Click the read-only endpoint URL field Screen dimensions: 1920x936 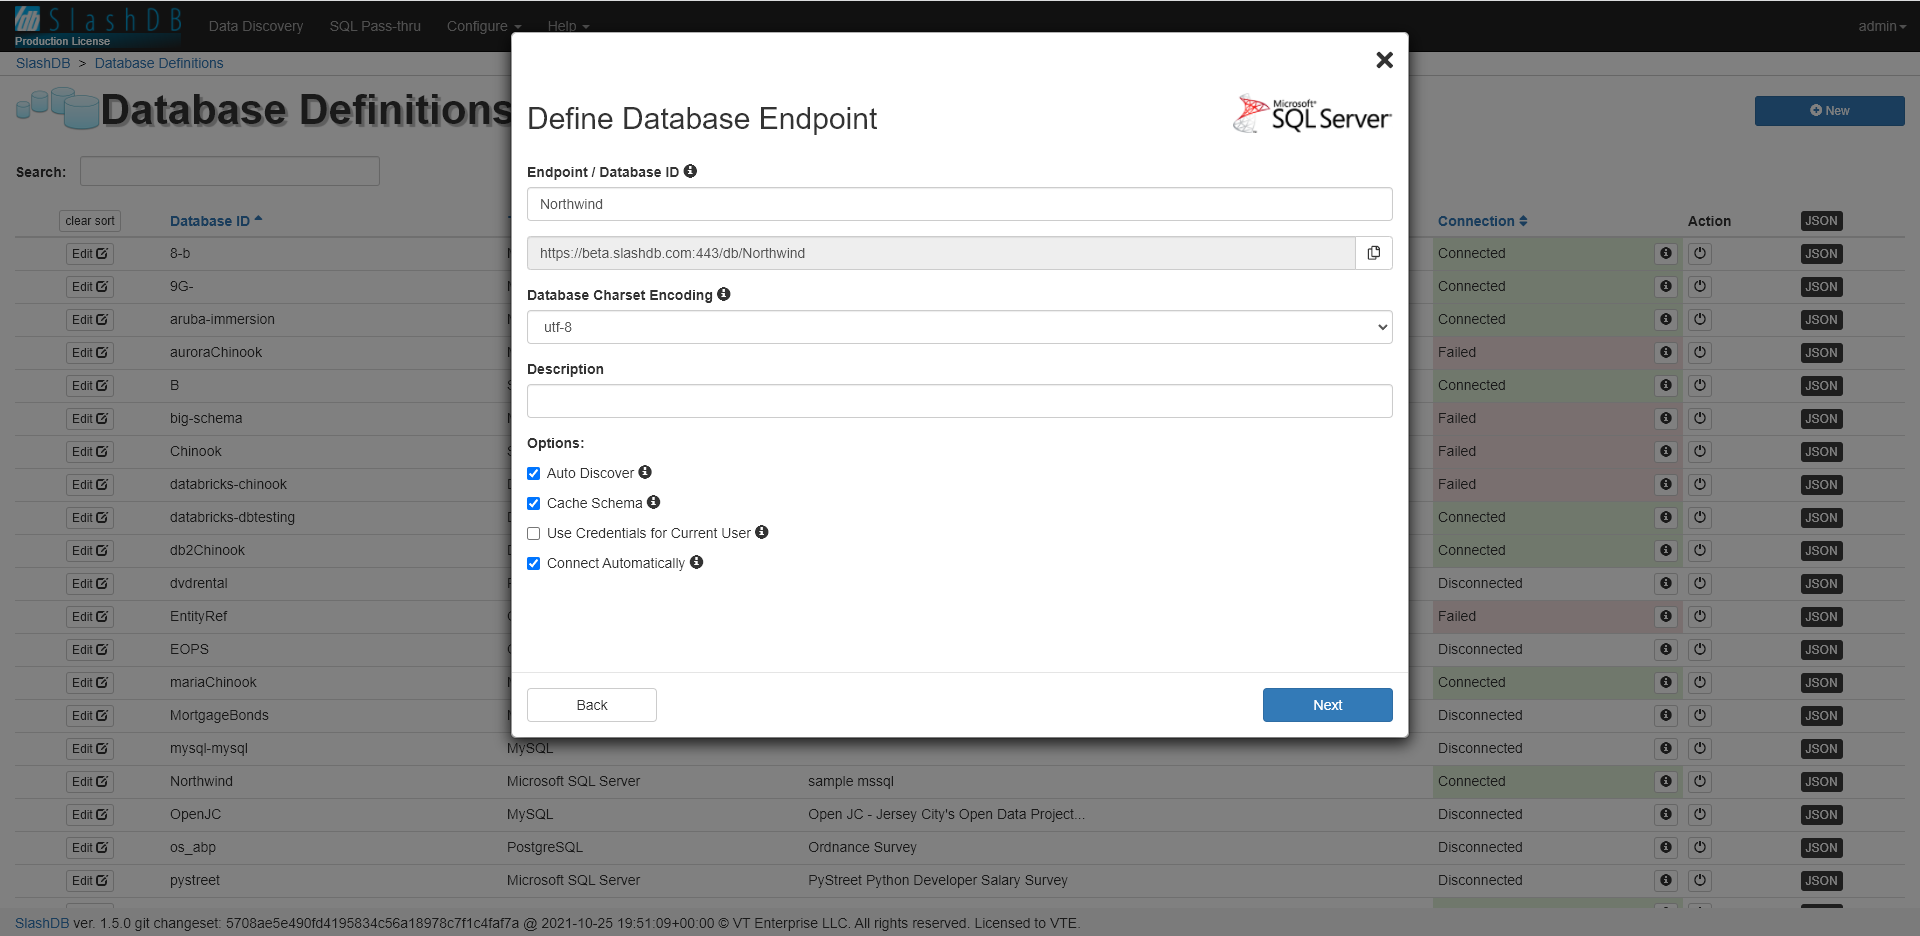pyautogui.click(x=941, y=253)
